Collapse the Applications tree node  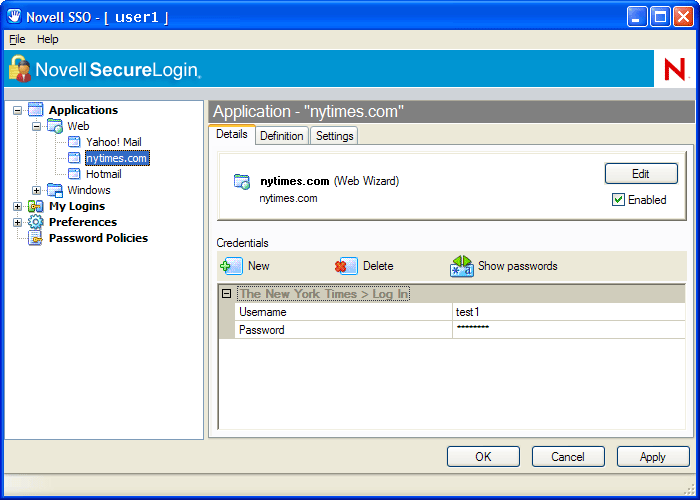coord(17,110)
